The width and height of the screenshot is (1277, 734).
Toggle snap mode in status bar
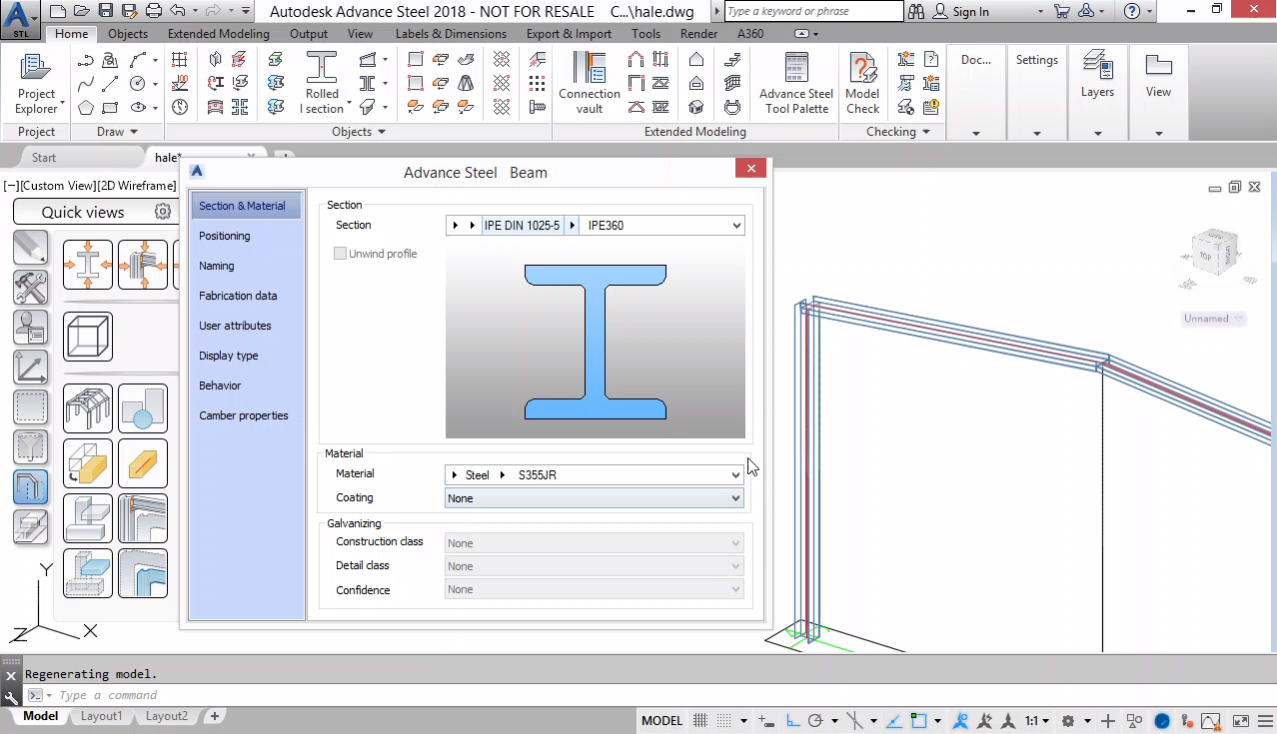pyautogui.click(x=724, y=720)
